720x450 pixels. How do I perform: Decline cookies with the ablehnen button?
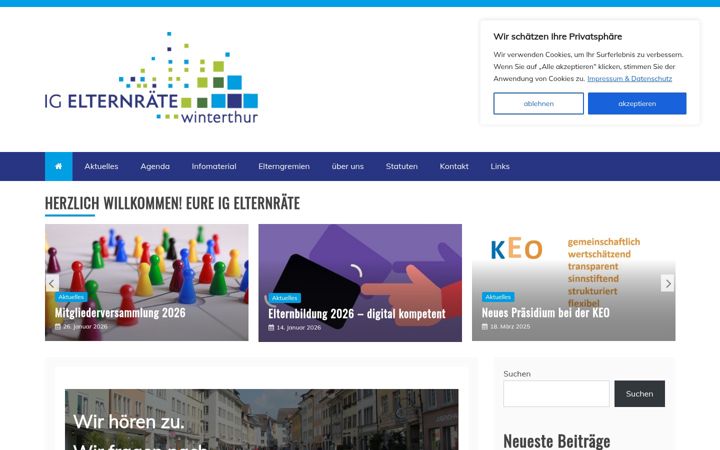[x=539, y=103]
